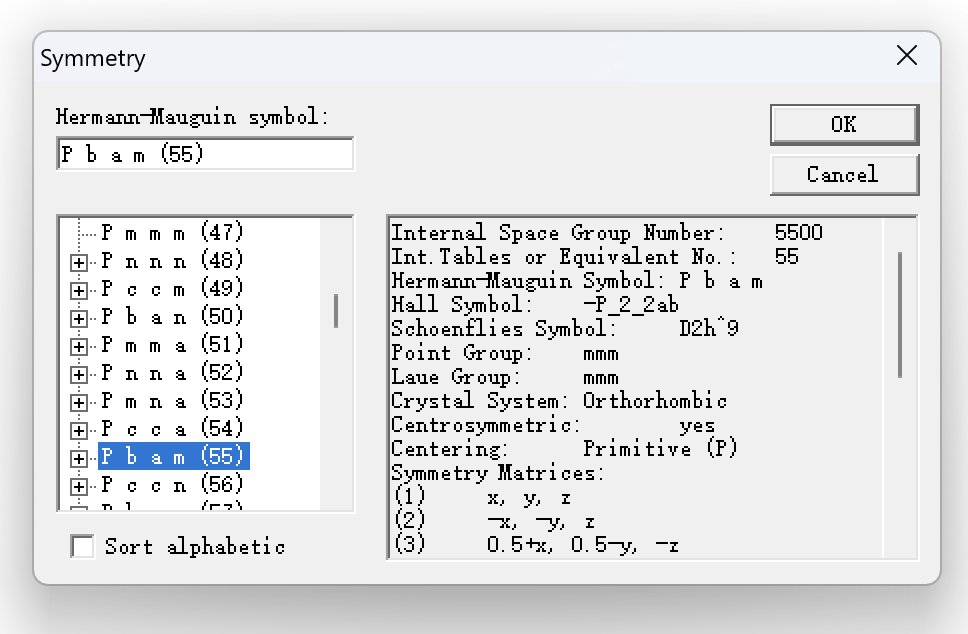Close the Symmetry window
This screenshot has width=968, height=634.
click(906, 56)
